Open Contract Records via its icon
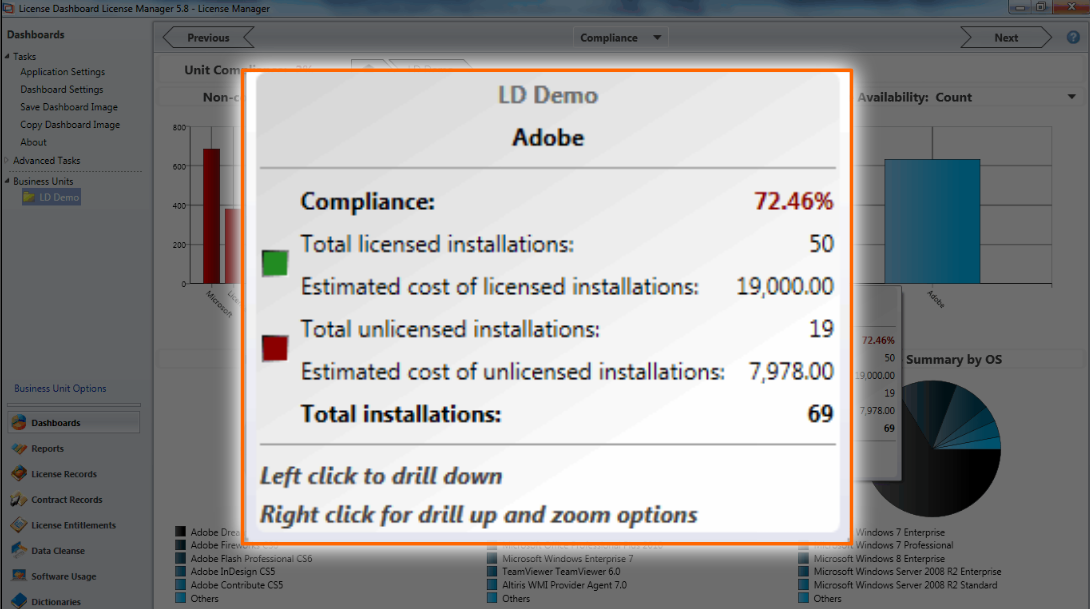 (x=19, y=500)
